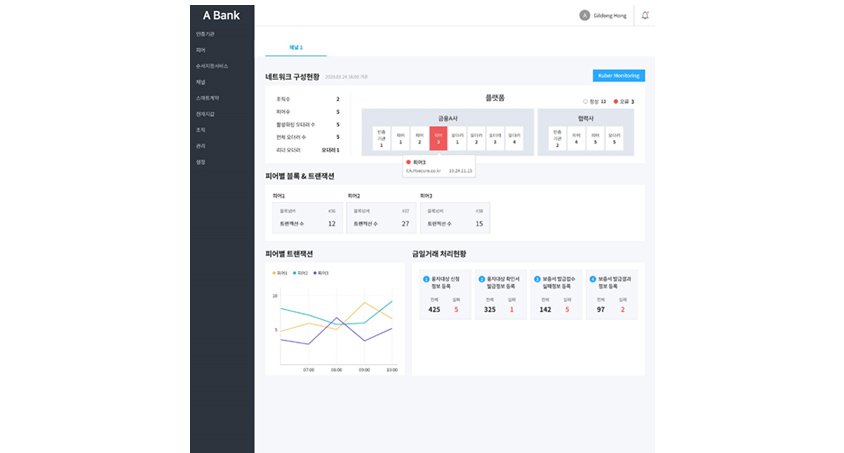
Task: Click the red 오류 status dot
Action: [613, 101]
